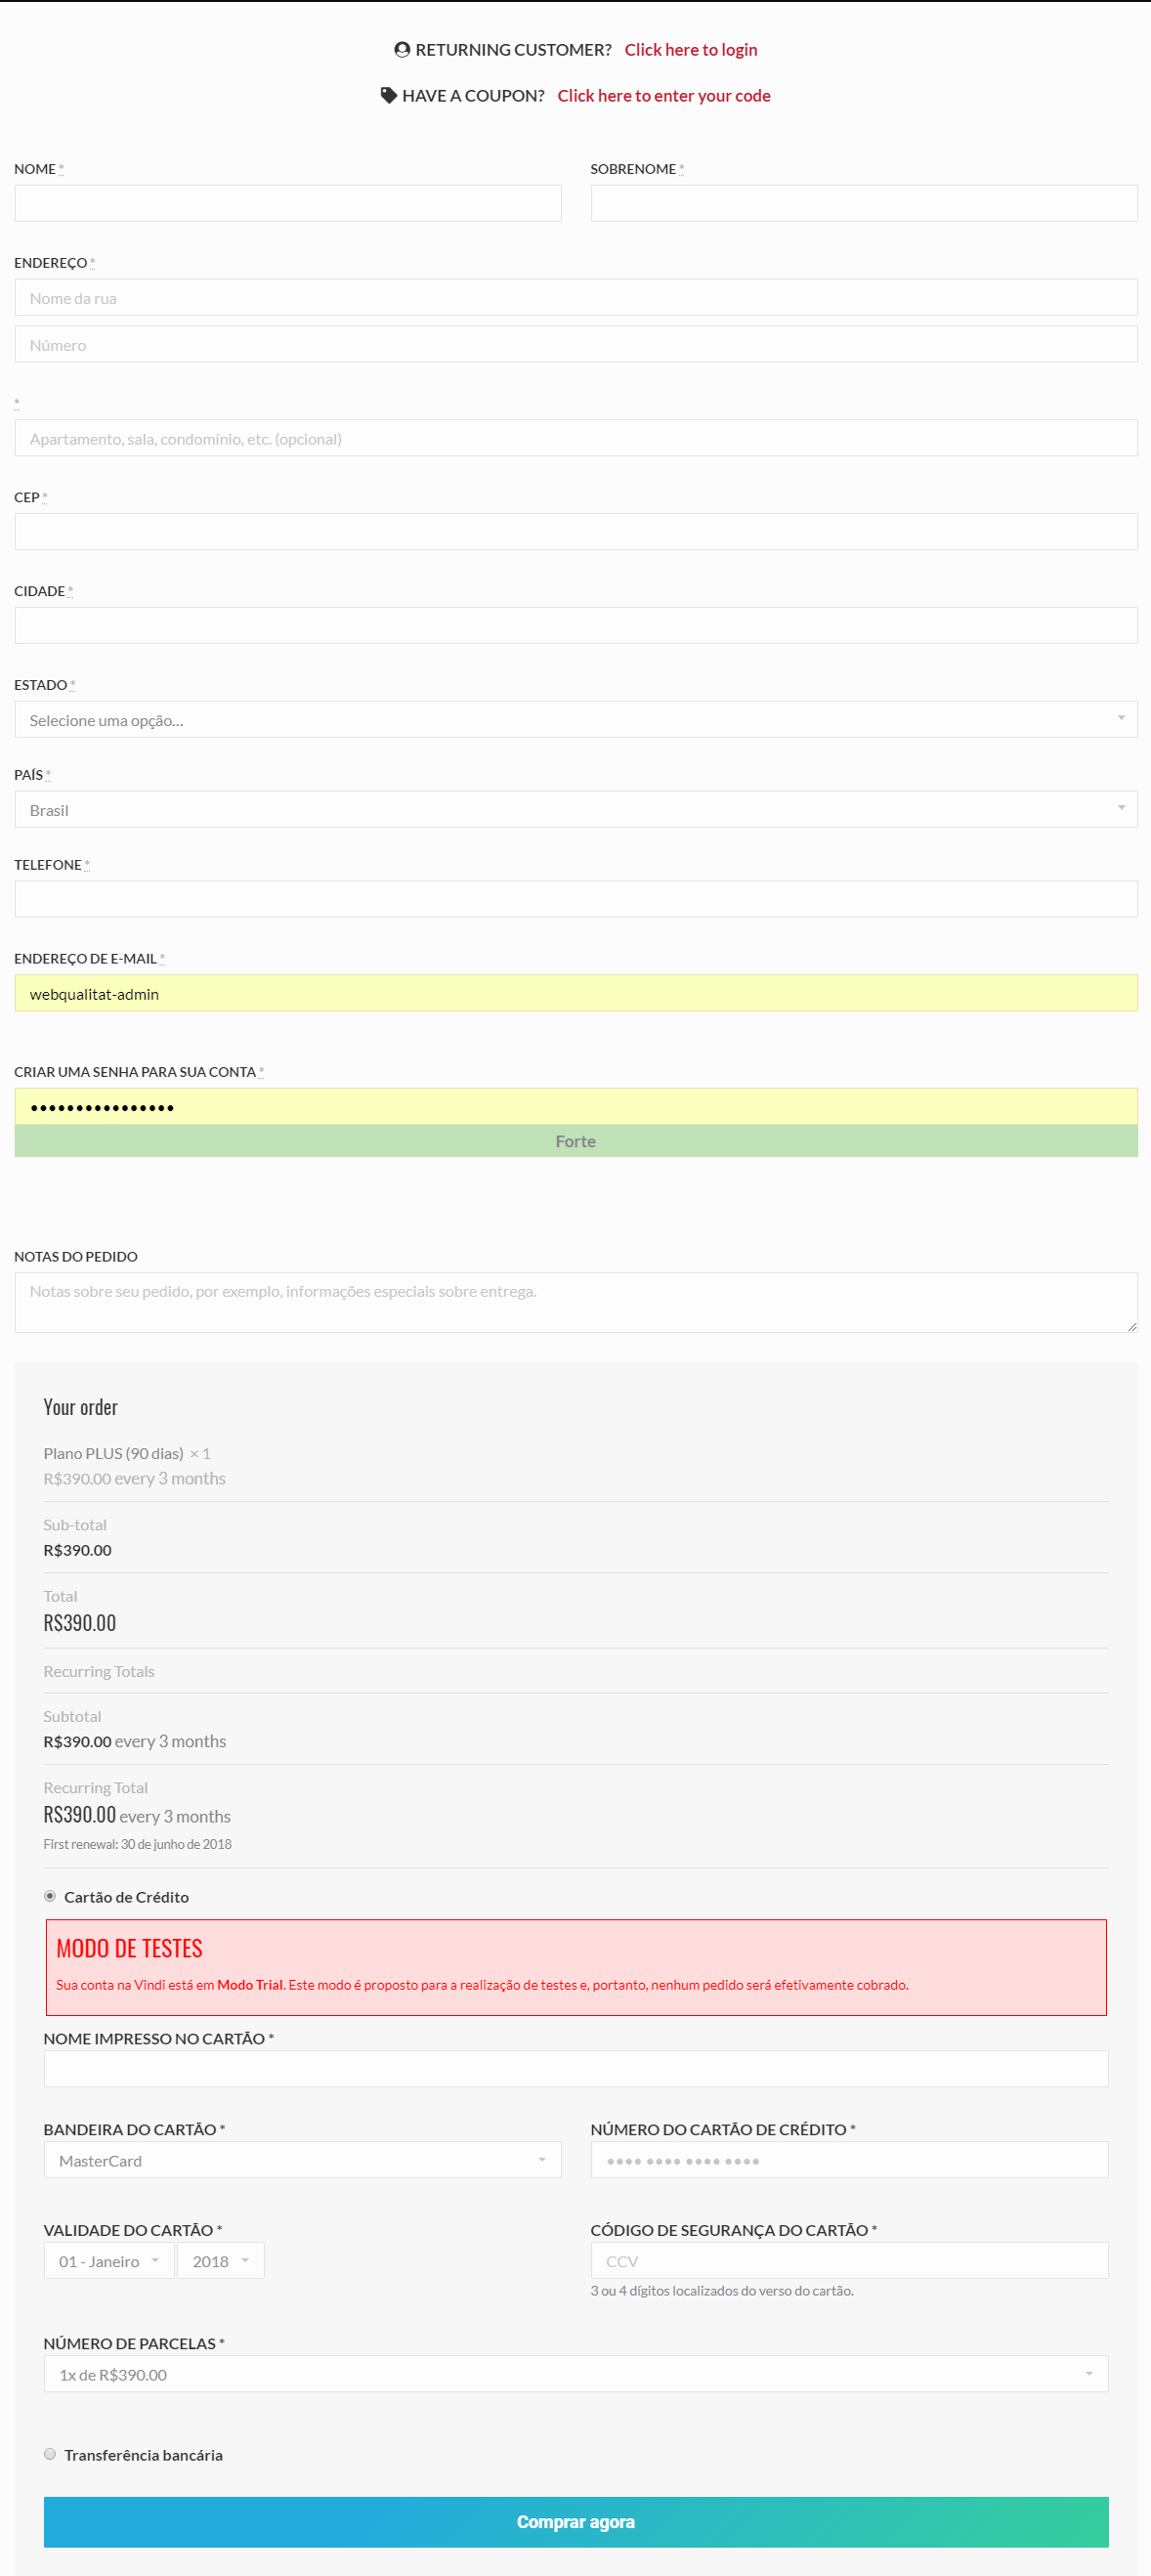Open the expiry month dropdown 01 - Janeiro
This screenshot has height=2576, width=1151.
(x=109, y=2261)
